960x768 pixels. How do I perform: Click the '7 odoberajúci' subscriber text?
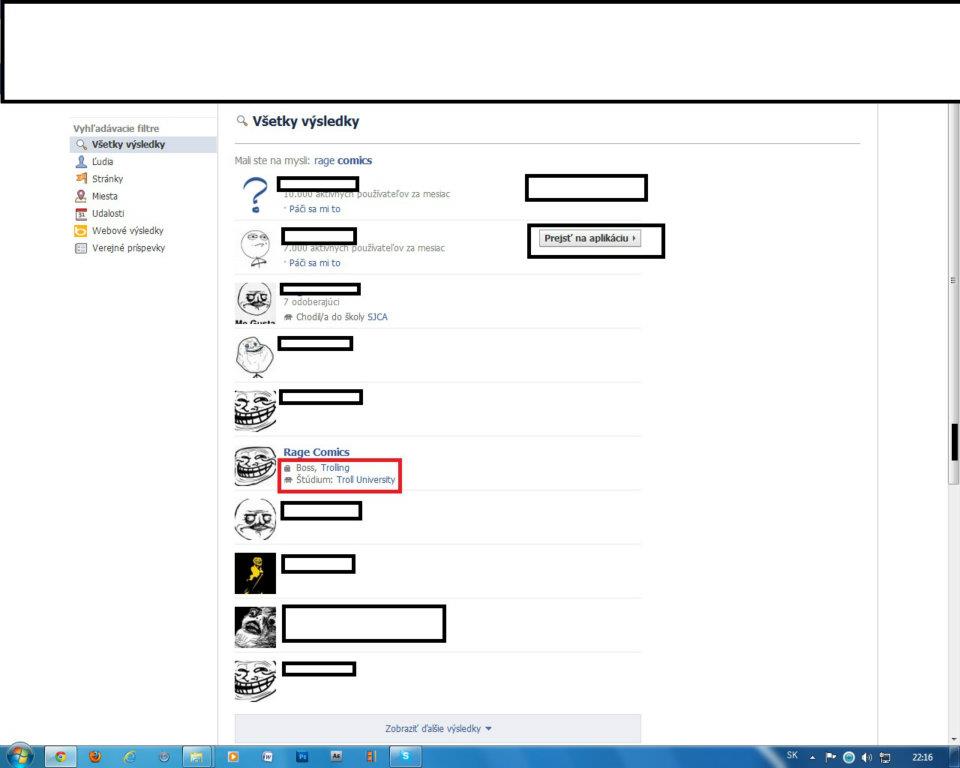click(311, 302)
